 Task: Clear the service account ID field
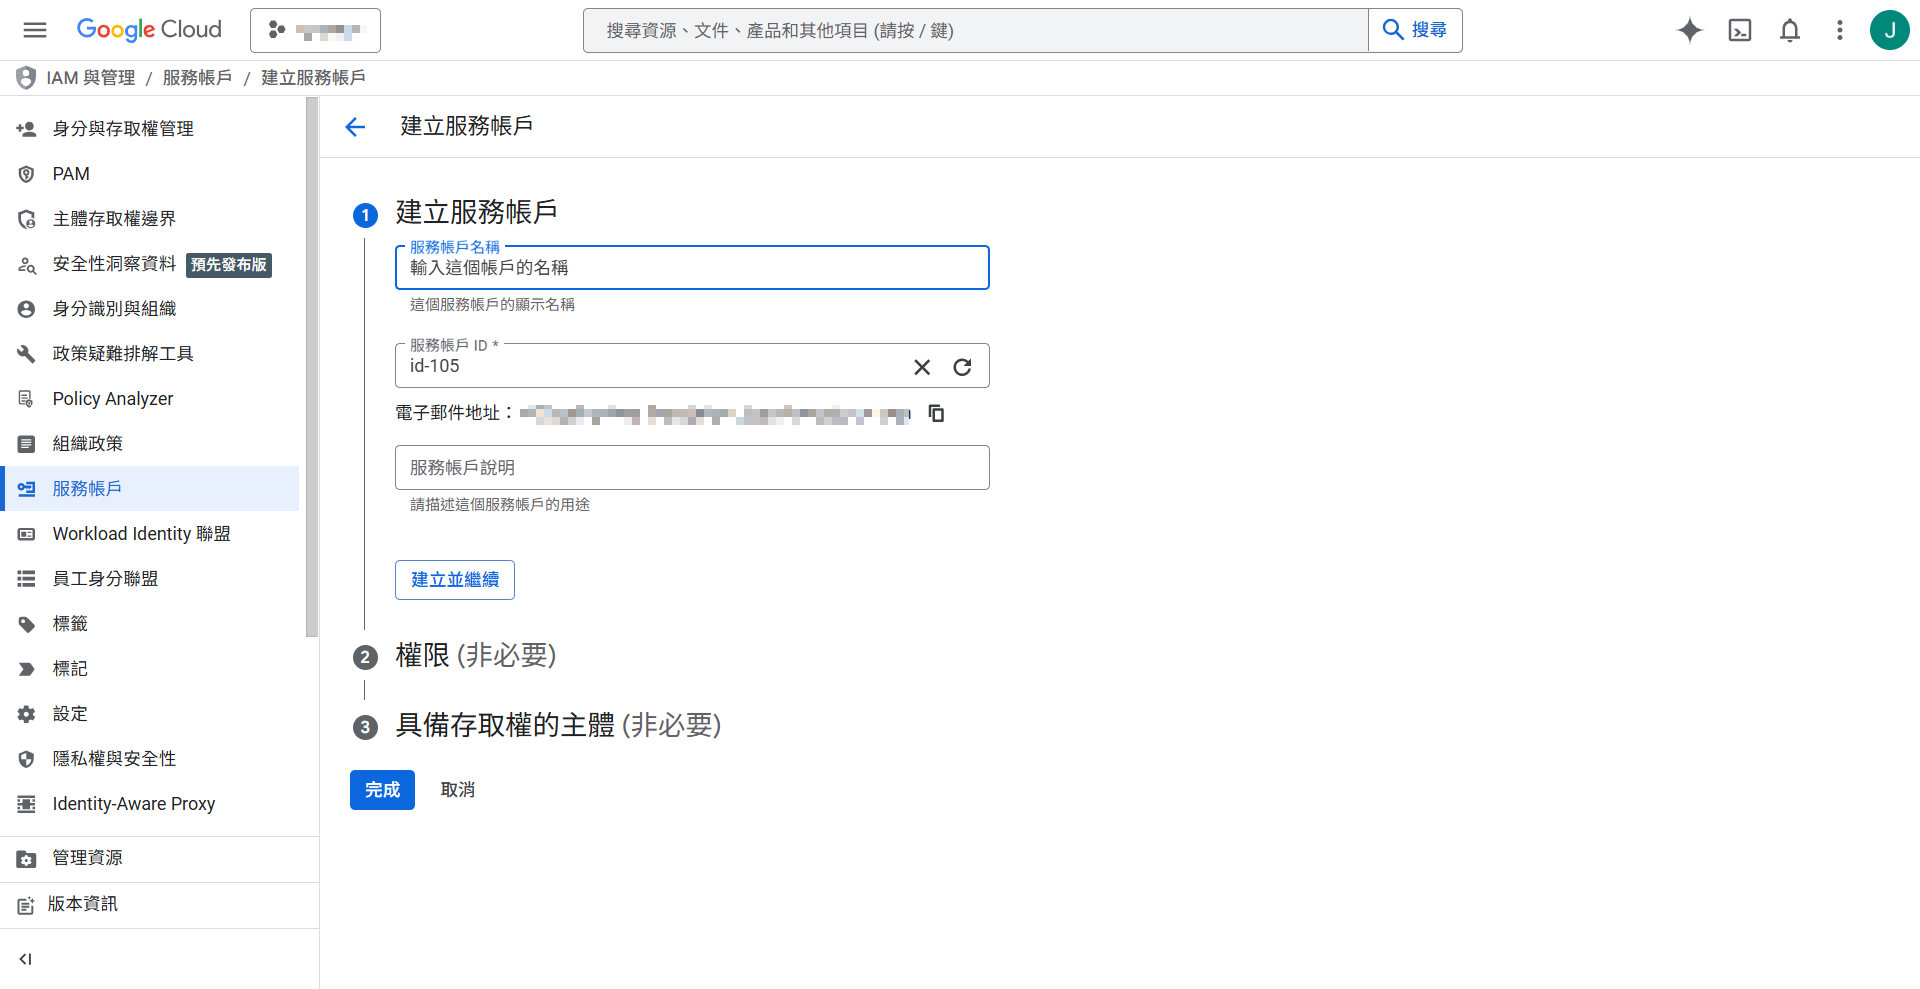coord(921,366)
